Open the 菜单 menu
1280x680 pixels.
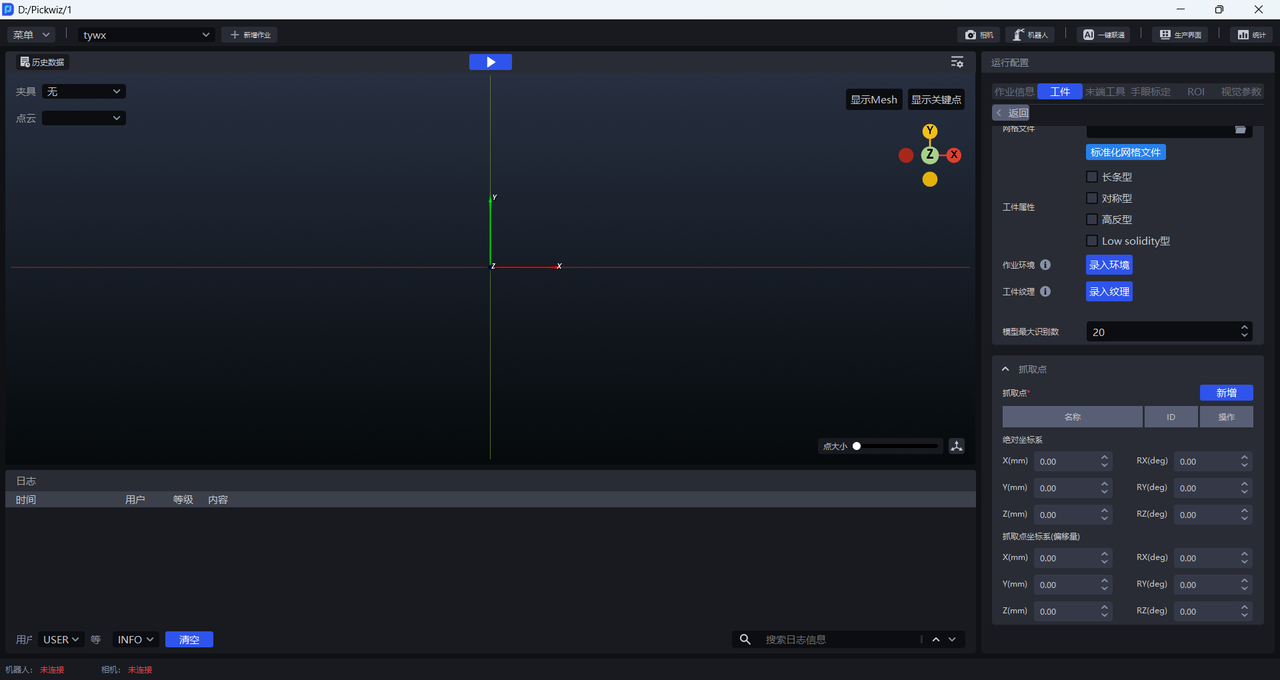coord(31,35)
